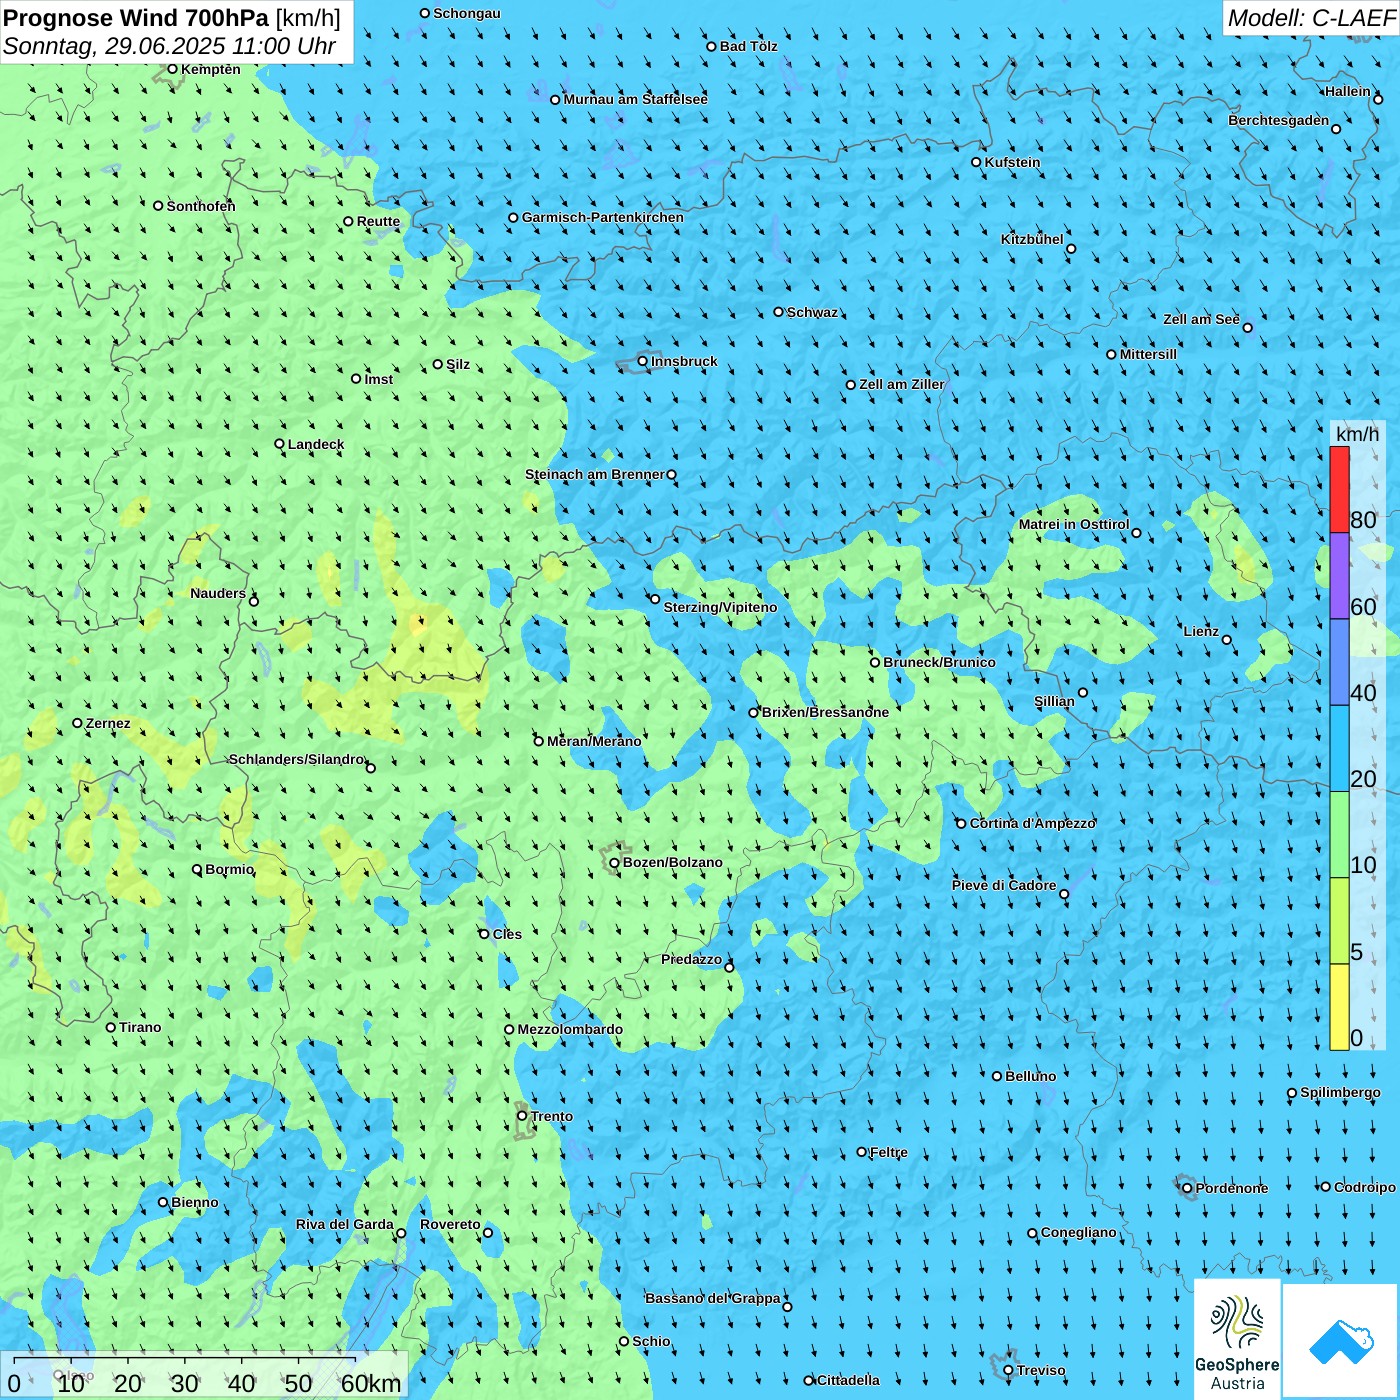Click the Hallein city label
Screen dimensions: 1400x1400
1348,91
